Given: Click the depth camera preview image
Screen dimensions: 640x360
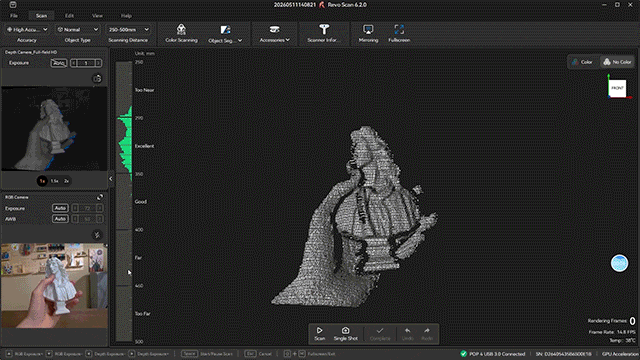Looking at the screenshot, I should tap(54, 128).
